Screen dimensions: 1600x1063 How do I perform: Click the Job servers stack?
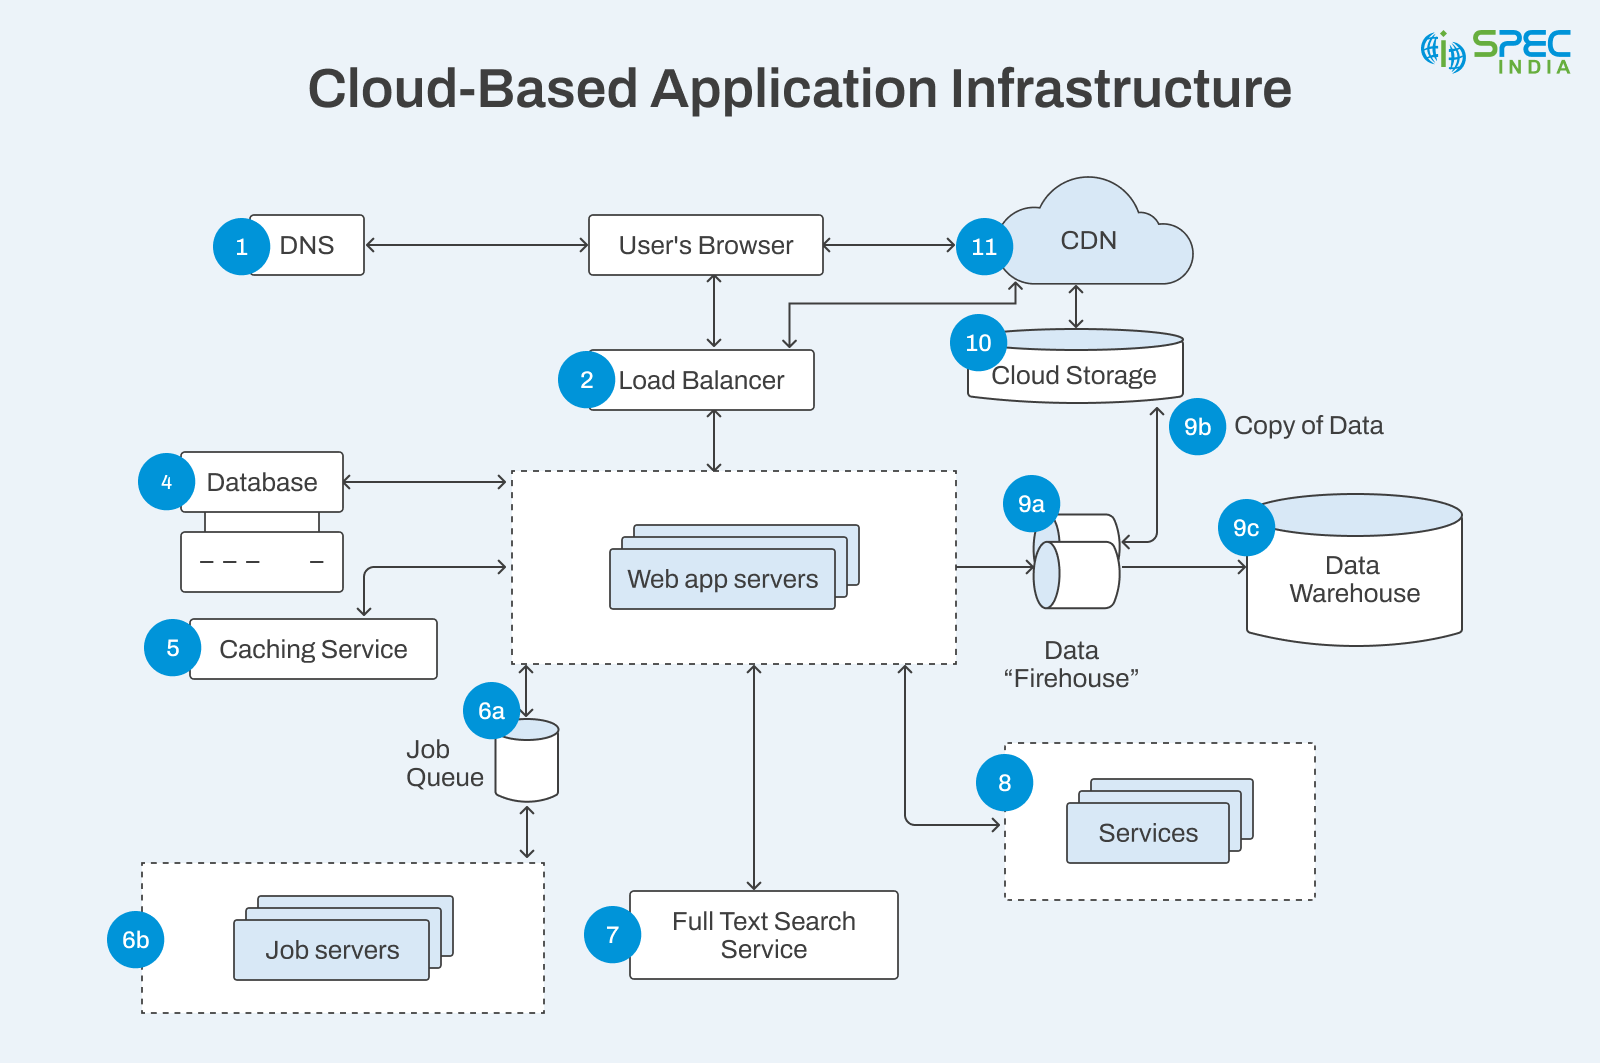click(344, 938)
